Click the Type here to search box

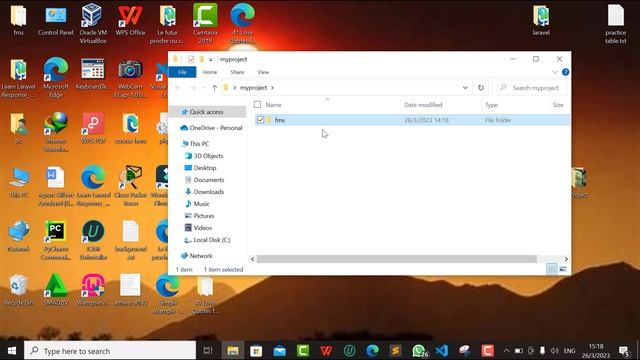click(110, 351)
